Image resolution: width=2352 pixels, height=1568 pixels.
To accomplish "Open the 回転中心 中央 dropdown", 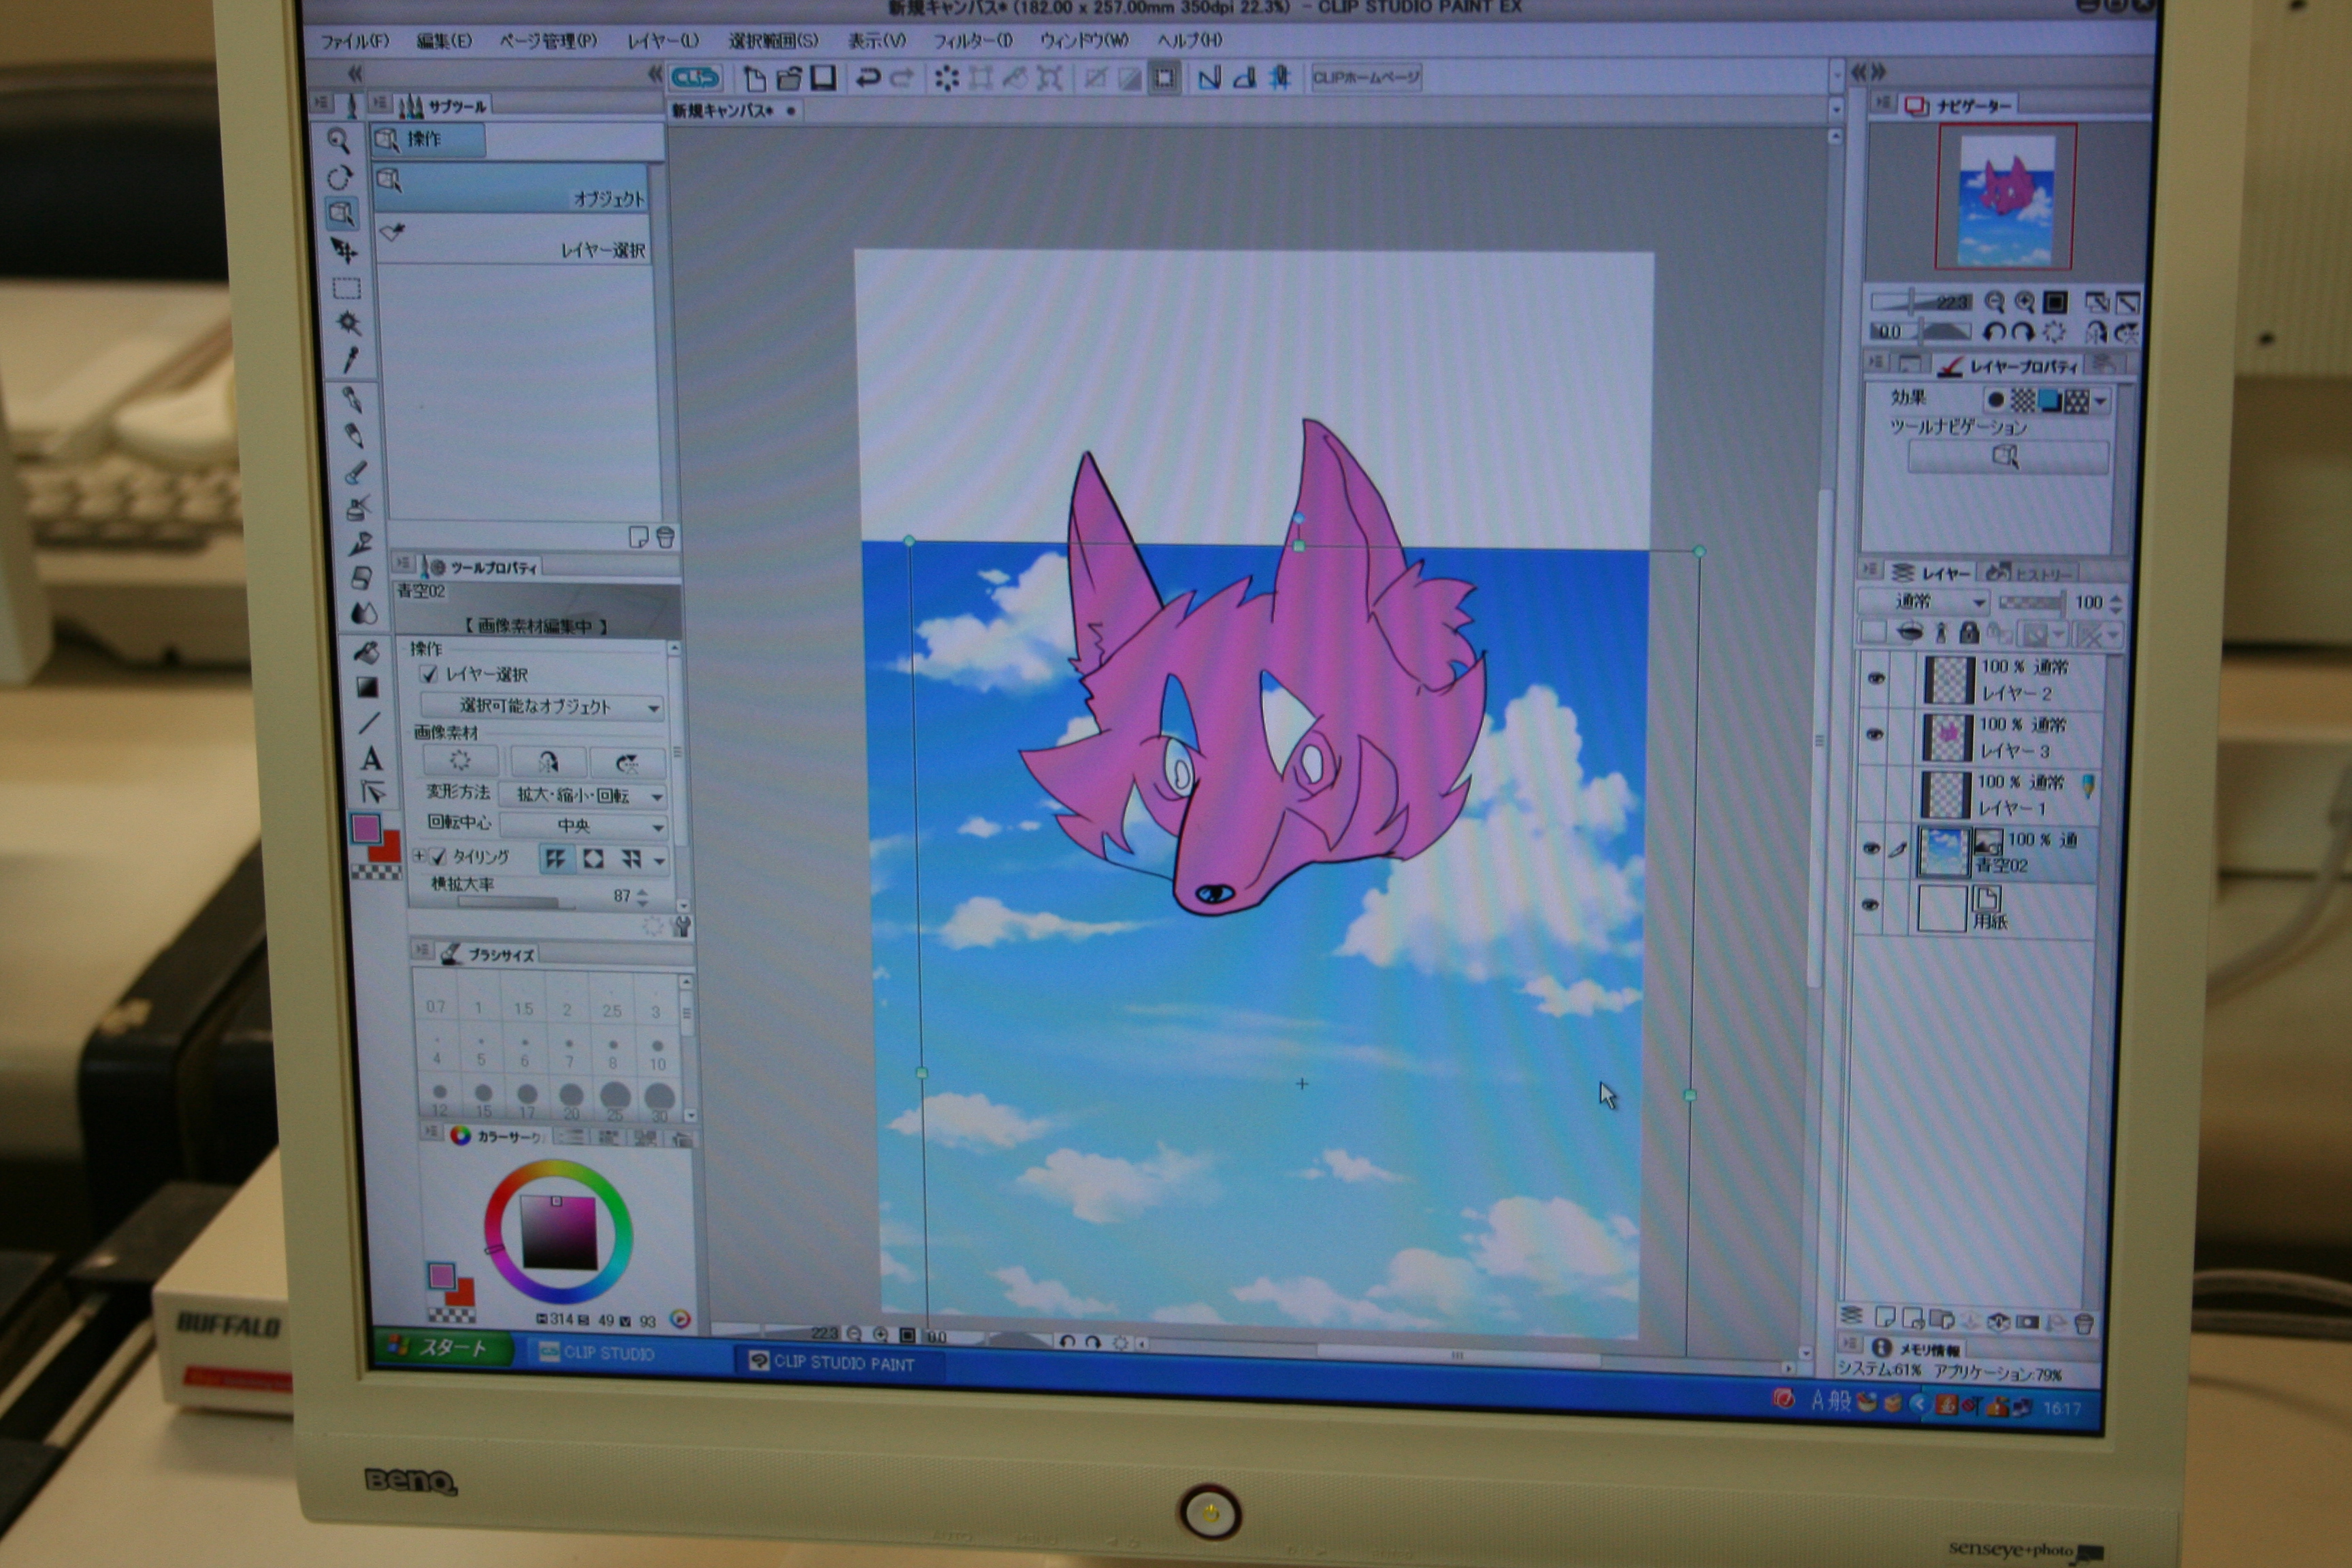I will click(x=584, y=826).
